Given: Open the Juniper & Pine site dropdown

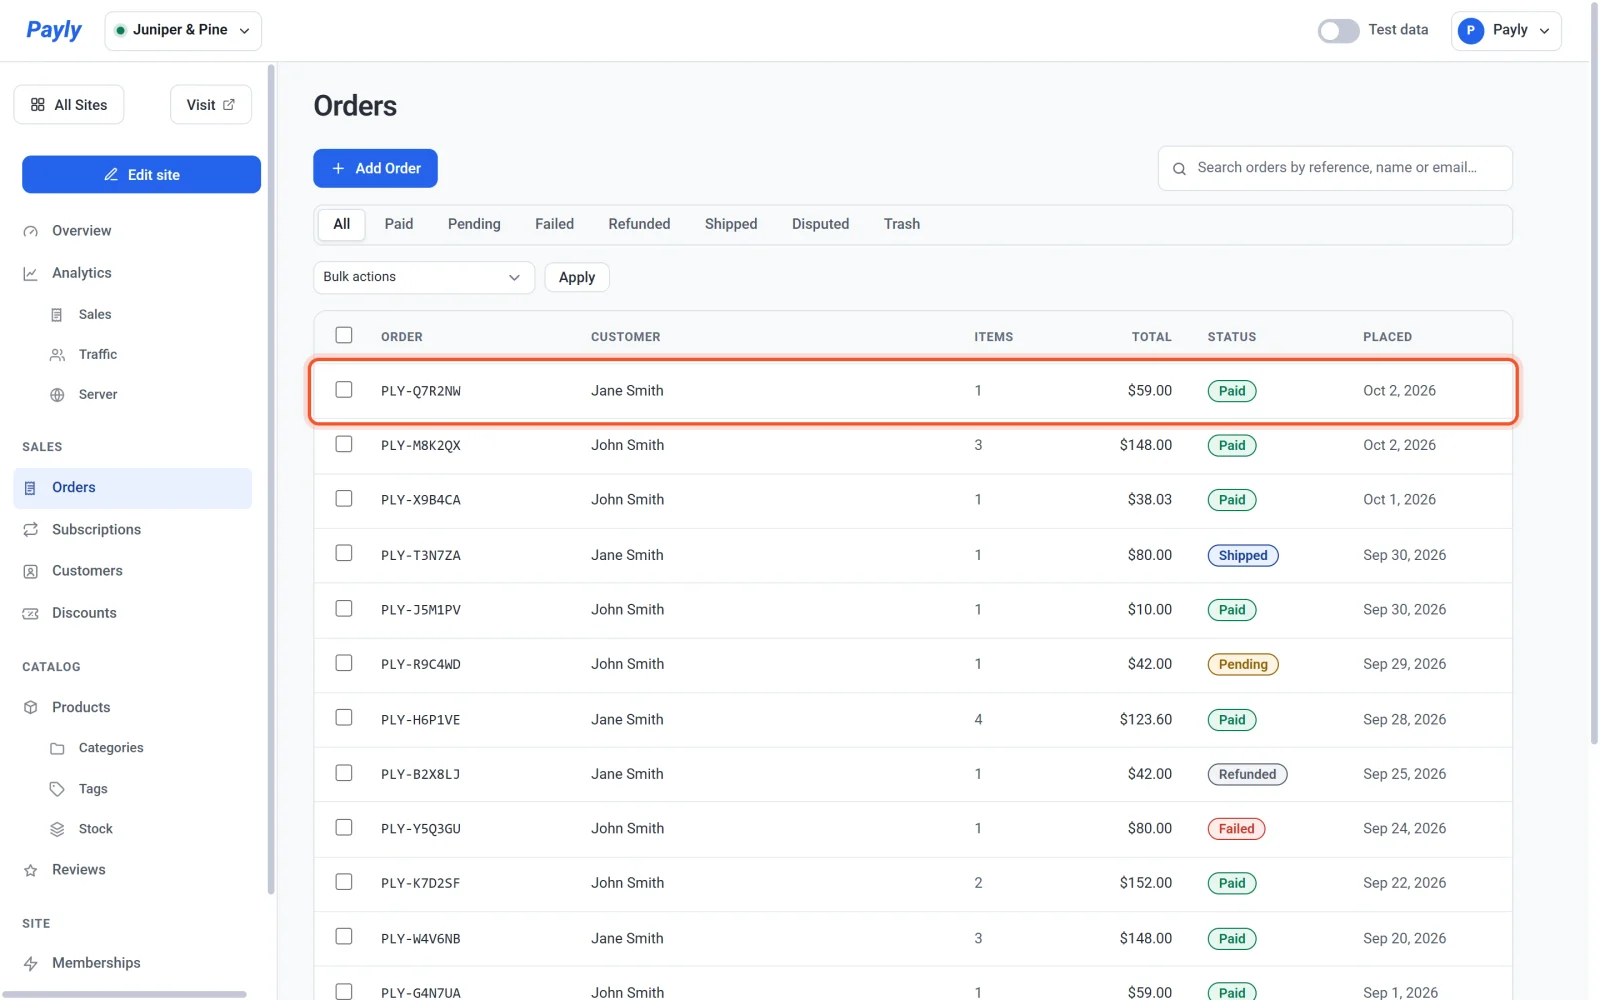Looking at the screenshot, I should pos(183,31).
